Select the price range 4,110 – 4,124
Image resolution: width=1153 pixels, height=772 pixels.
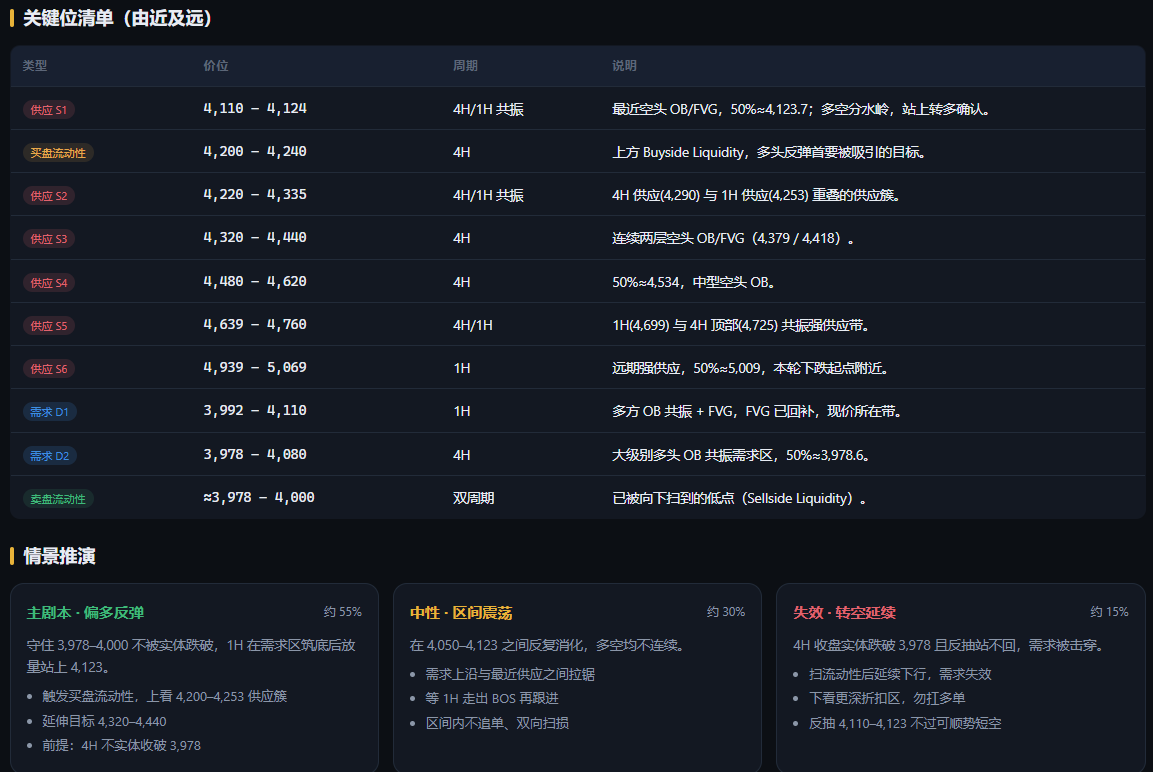point(255,109)
